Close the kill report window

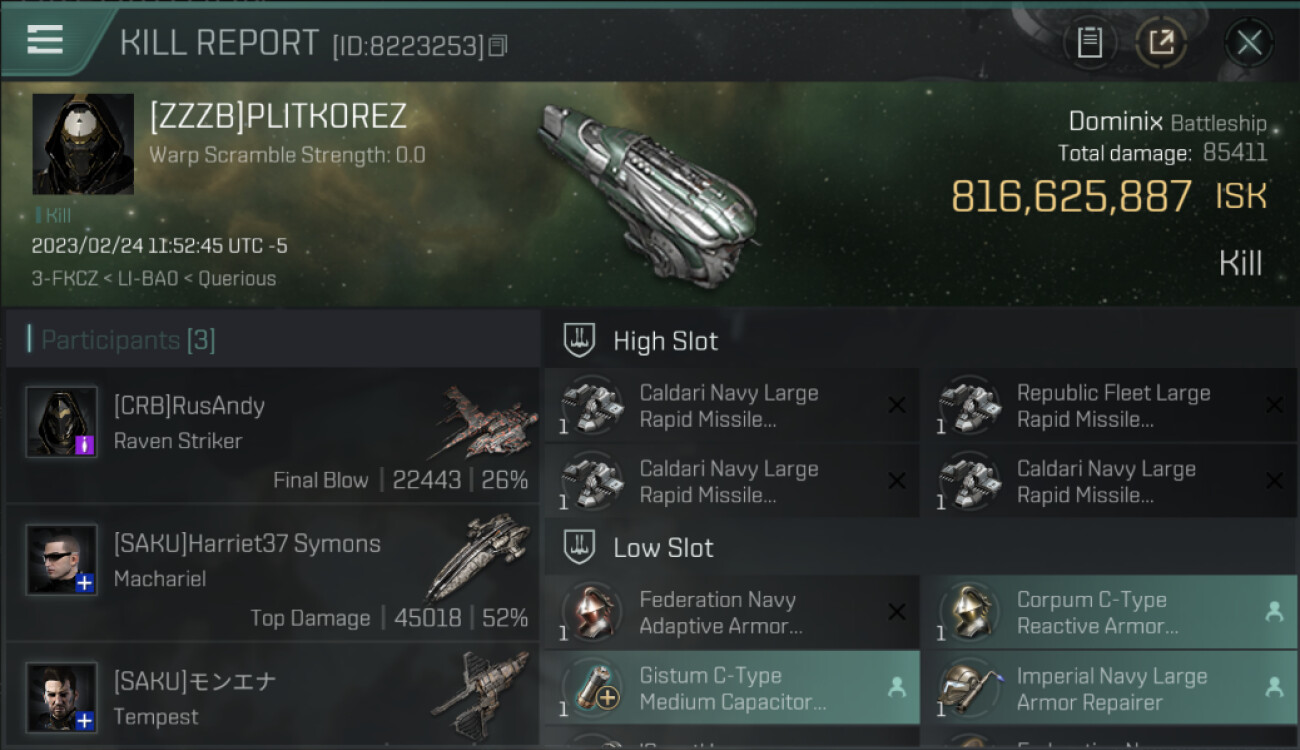[1248, 42]
